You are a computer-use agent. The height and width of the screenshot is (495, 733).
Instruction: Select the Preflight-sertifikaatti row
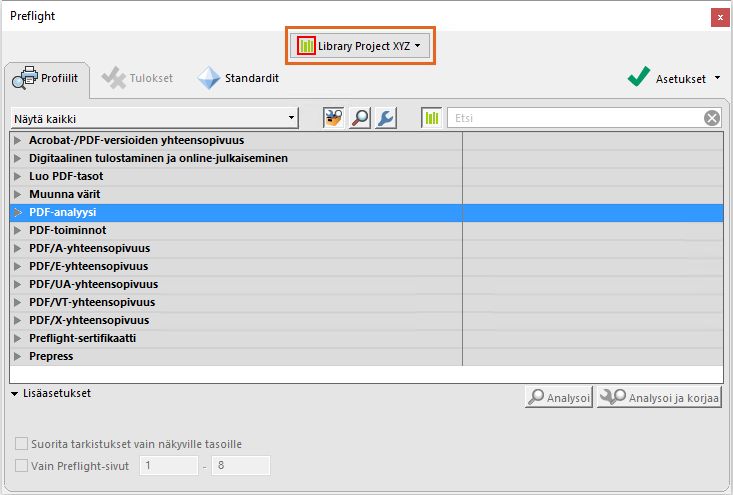coord(366,338)
